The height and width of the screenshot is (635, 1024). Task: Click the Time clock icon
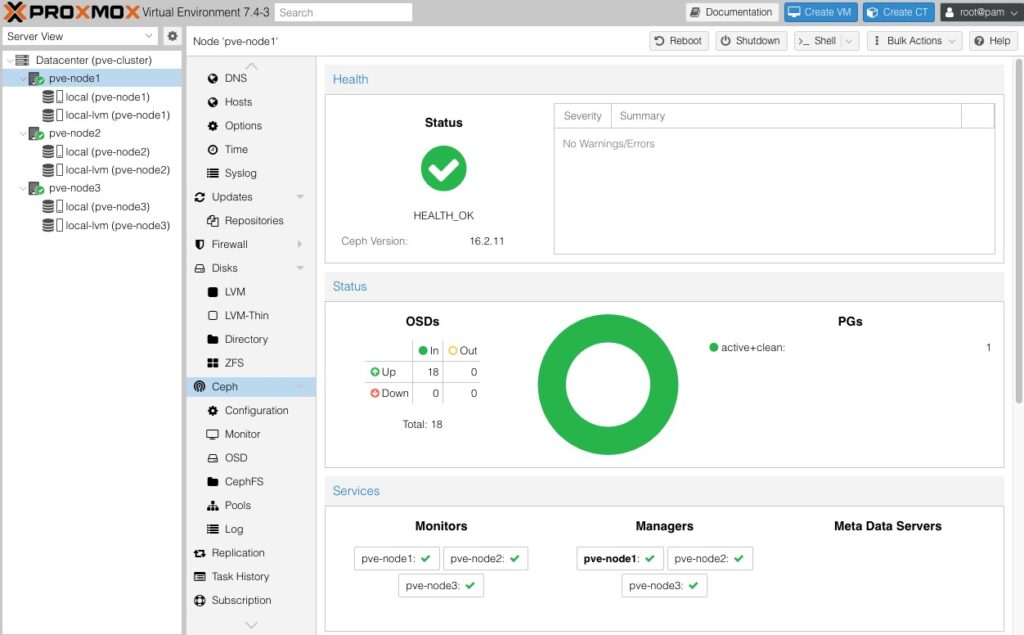click(x=212, y=150)
